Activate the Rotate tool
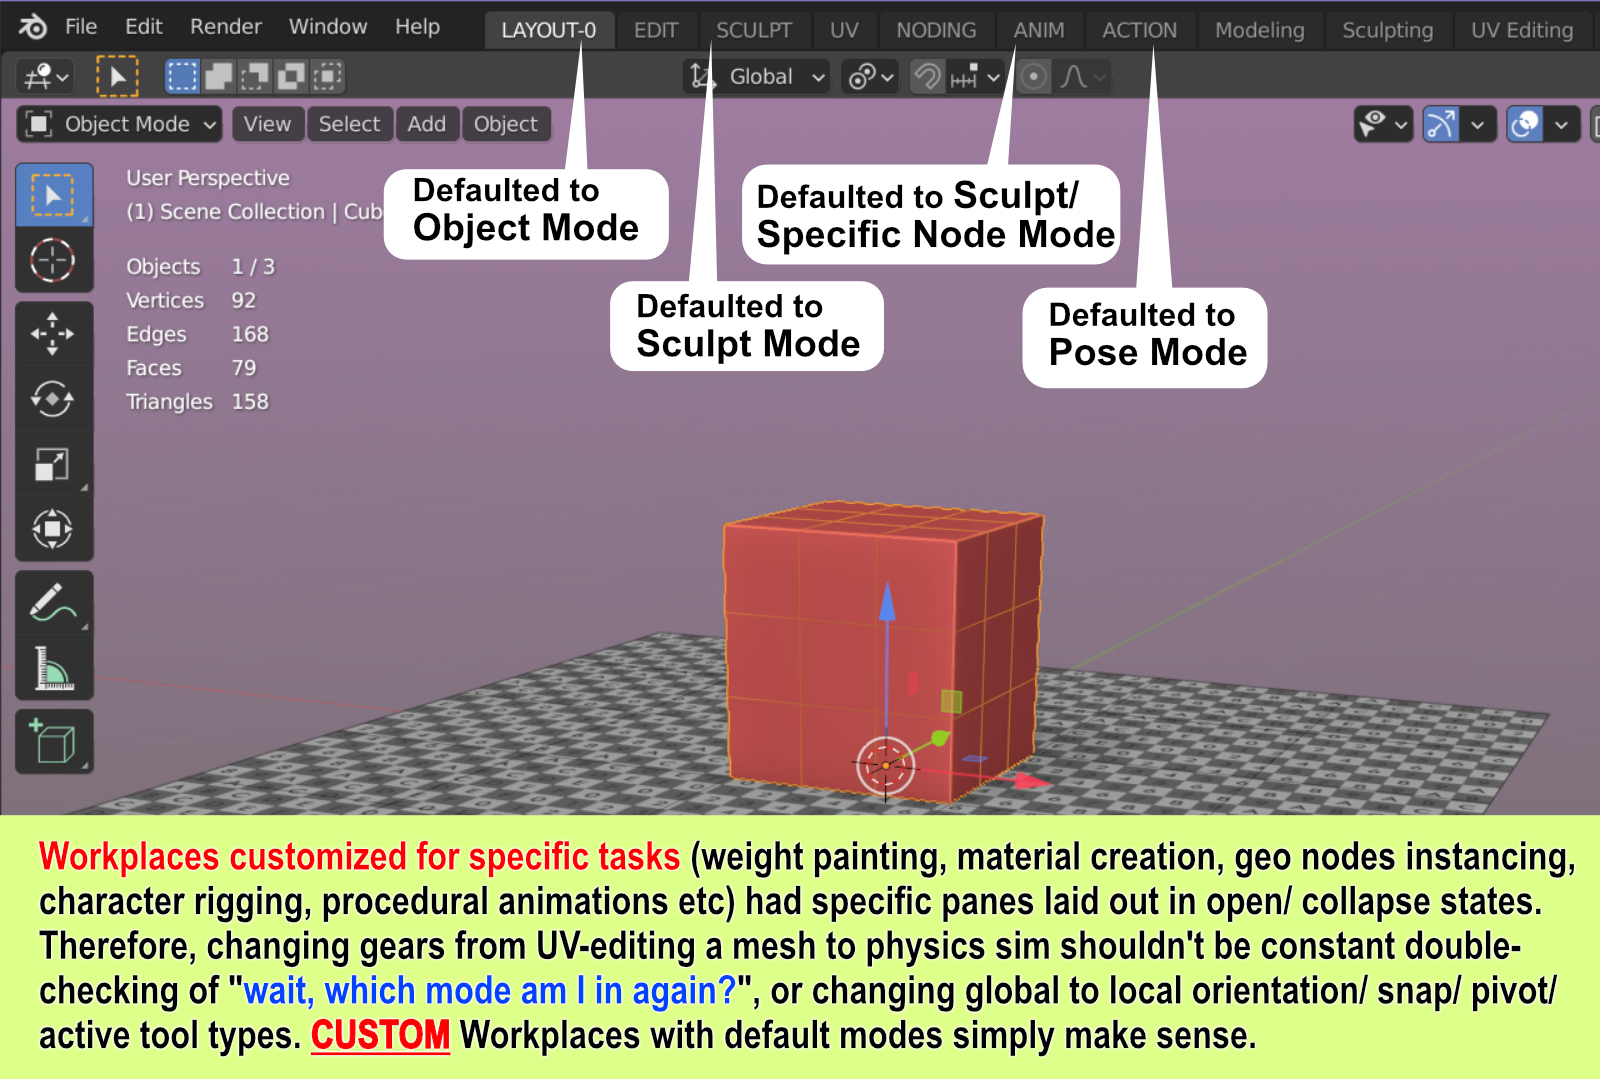 pos(54,399)
